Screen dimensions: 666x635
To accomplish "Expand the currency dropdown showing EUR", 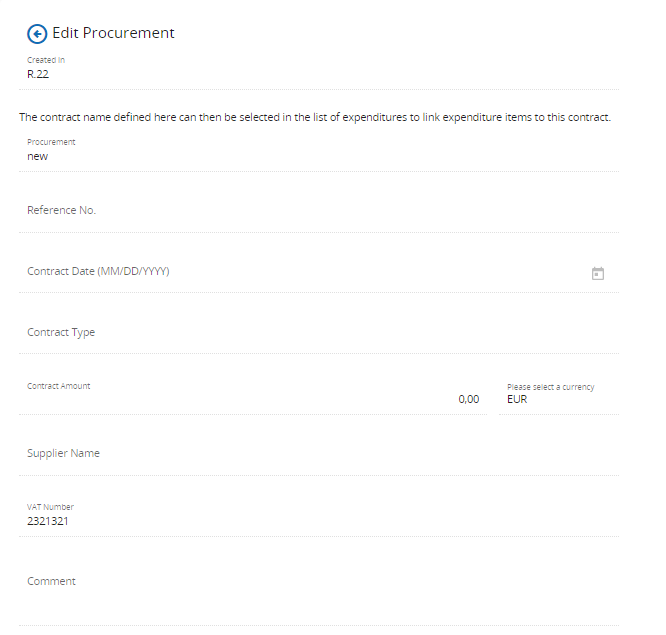I will pos(560,399).
